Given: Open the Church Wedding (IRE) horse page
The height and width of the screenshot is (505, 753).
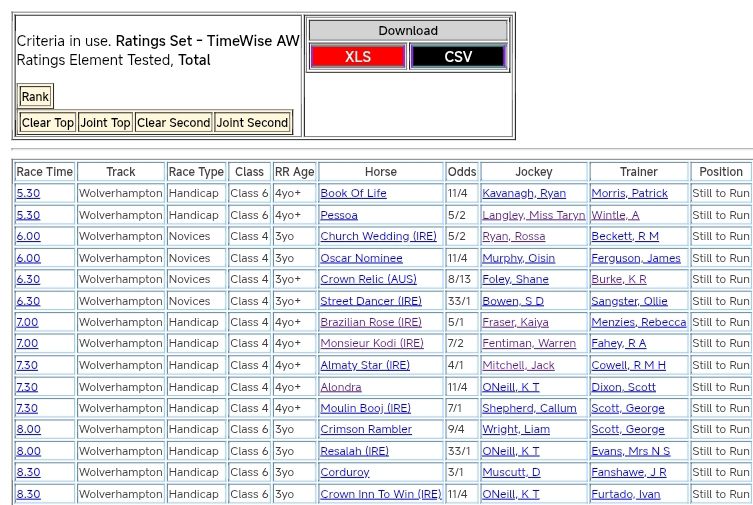Looking at the screenshot, I should pos(378,236).
